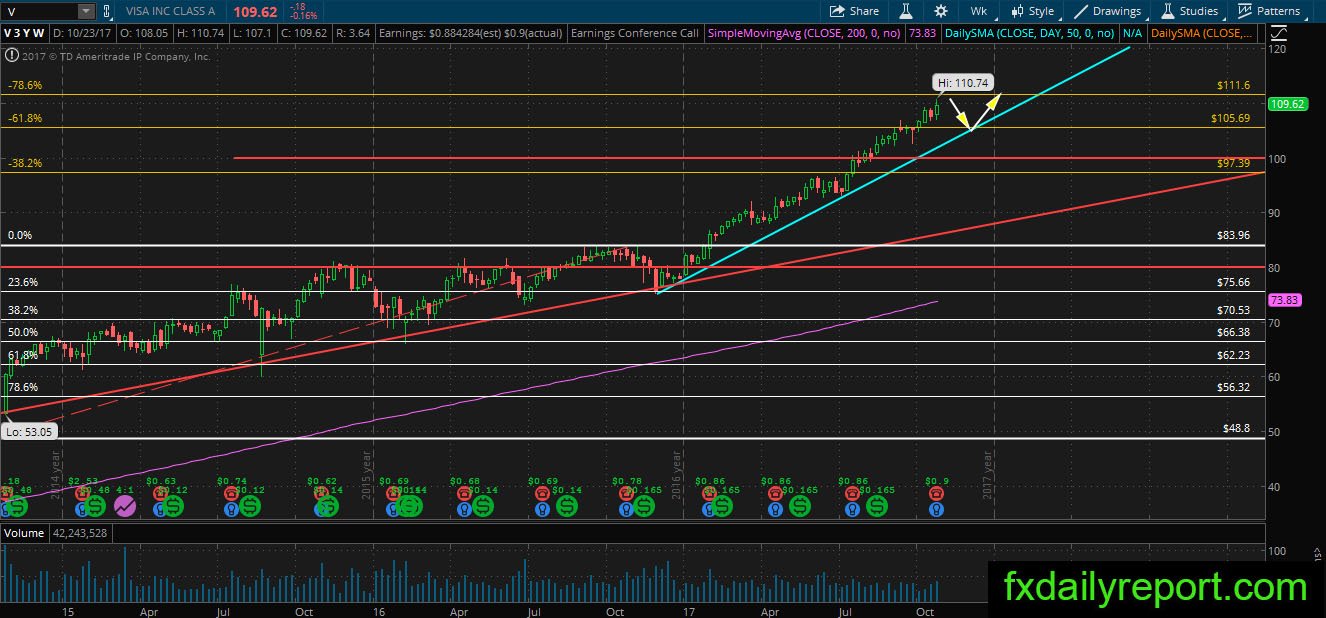Click the green 109.62 price axis tag
The image size is (1326, 618).
1286,104
